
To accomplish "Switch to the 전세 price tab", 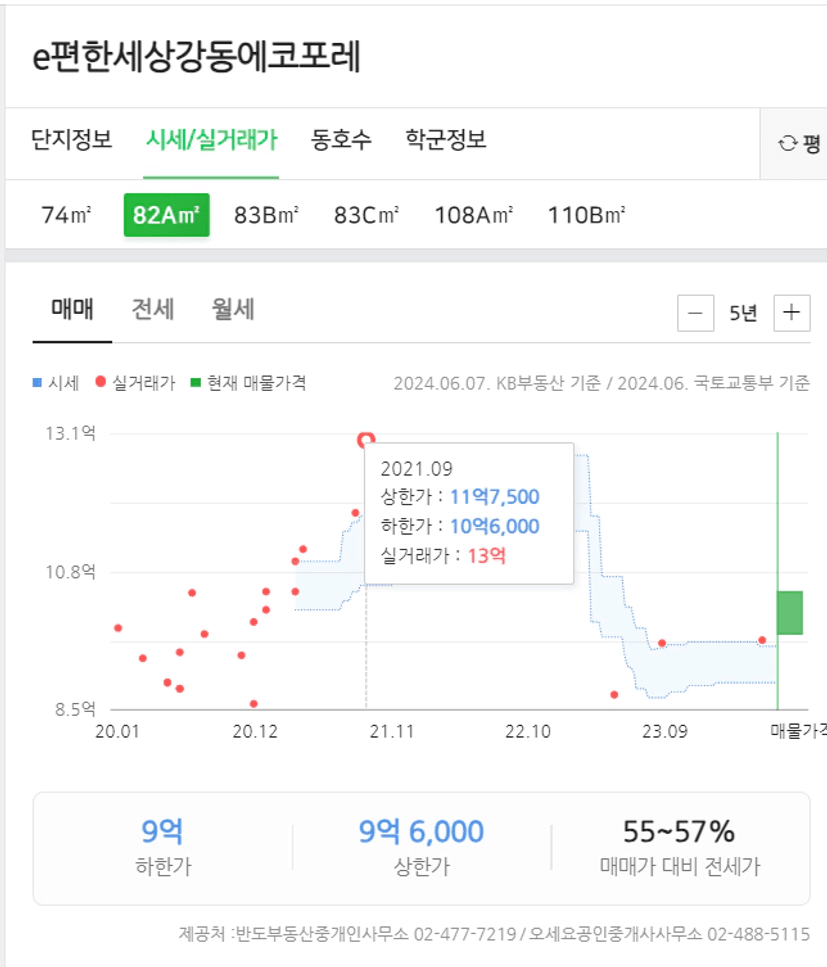I will [x=153, y=310].
